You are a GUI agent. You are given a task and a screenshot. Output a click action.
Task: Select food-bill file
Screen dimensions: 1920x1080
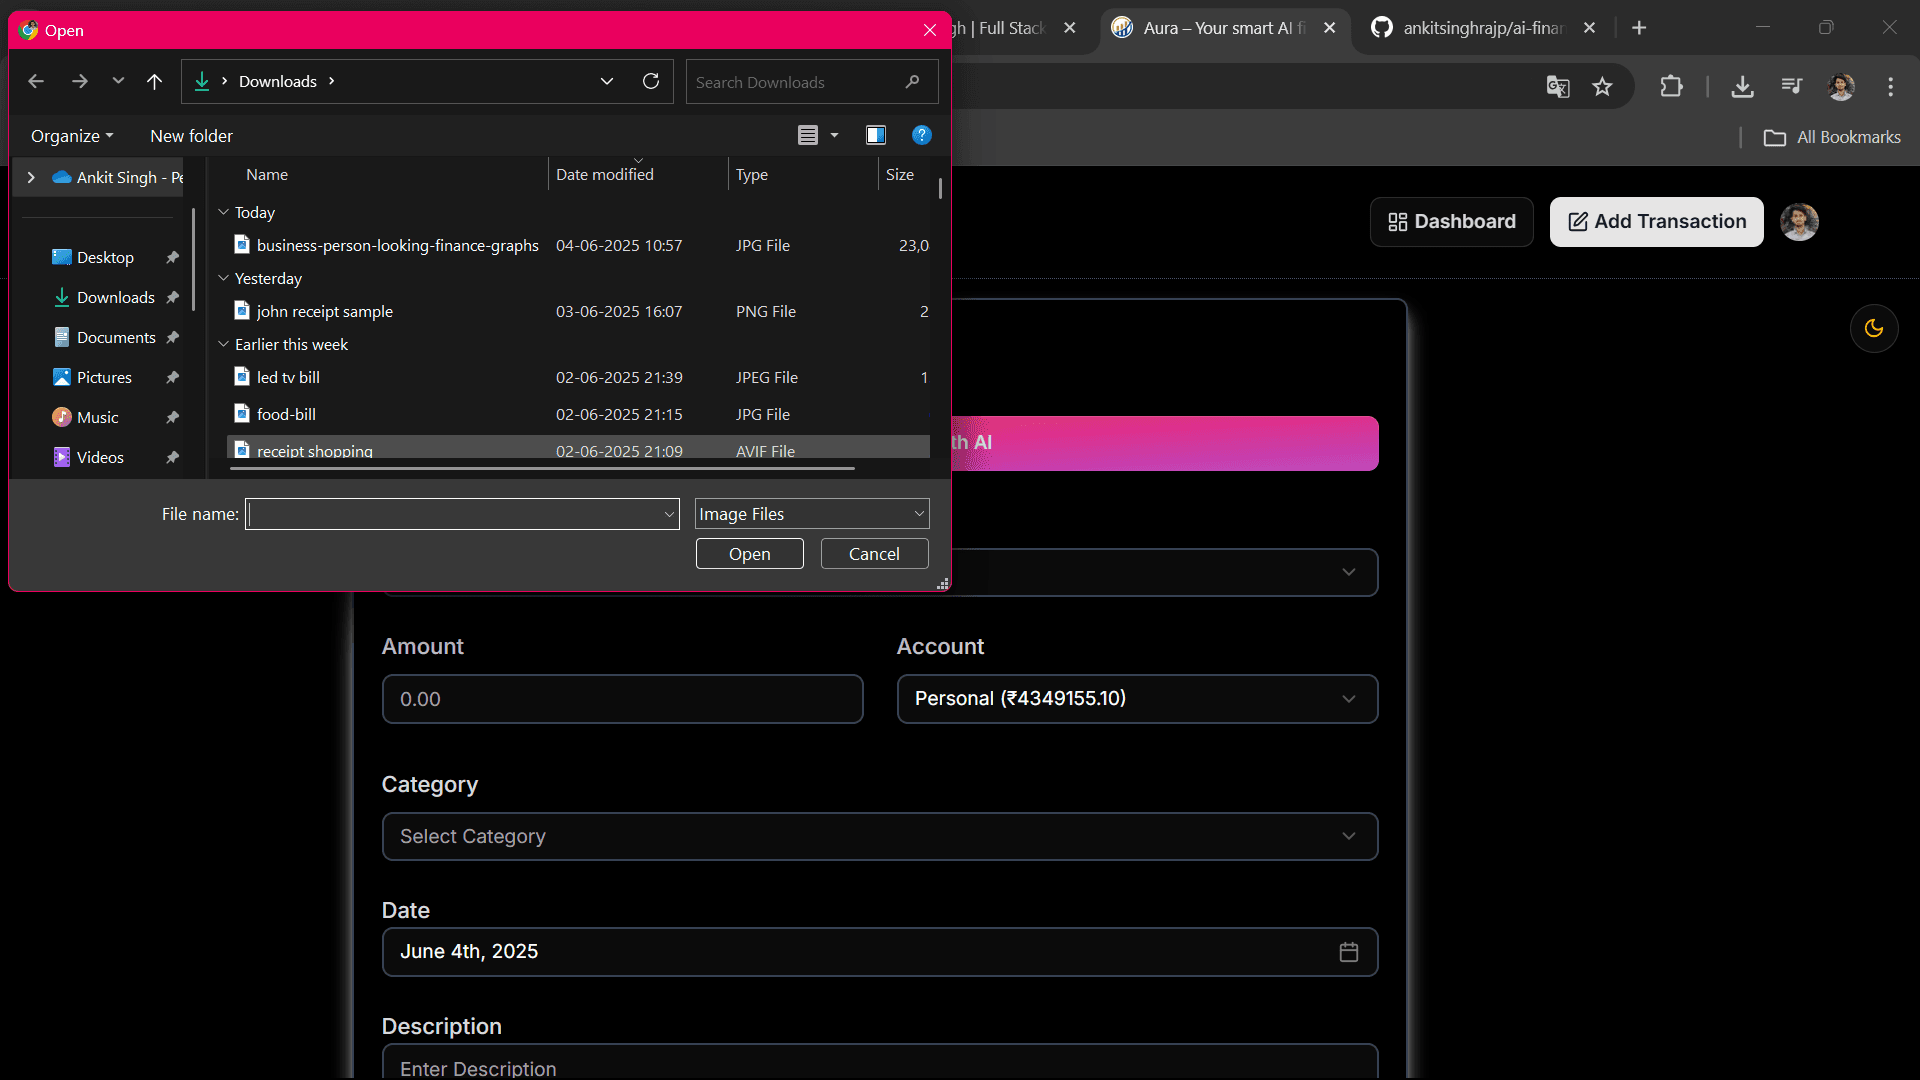tap(580, 414)
